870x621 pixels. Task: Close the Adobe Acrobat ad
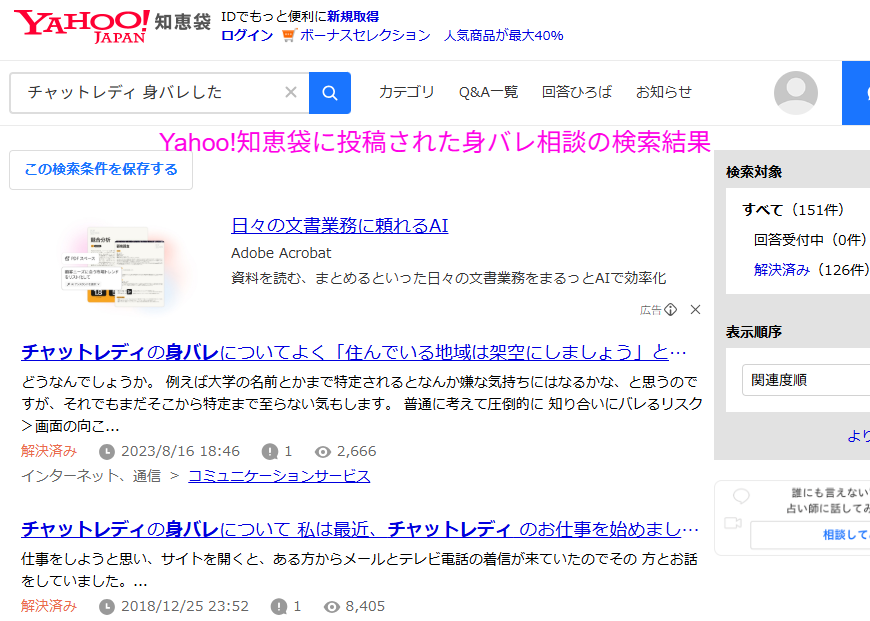point(695,310)
